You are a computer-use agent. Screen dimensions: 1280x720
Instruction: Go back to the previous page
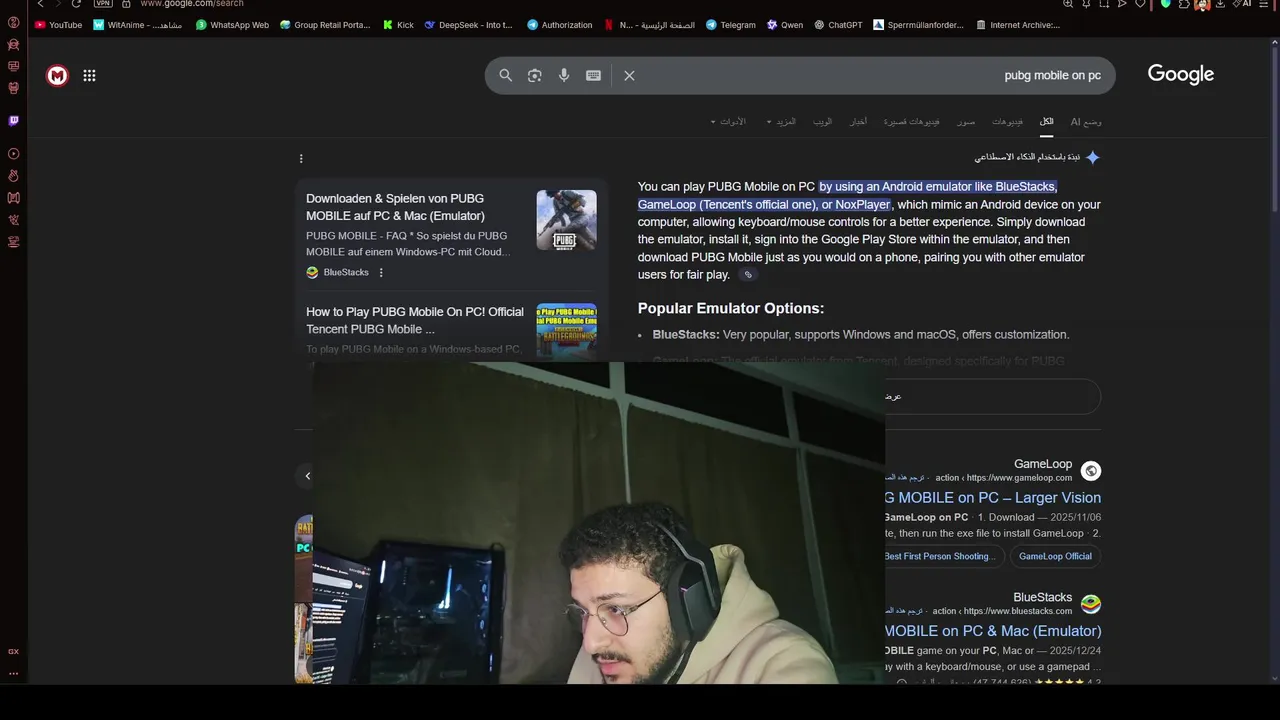(41, 4)
